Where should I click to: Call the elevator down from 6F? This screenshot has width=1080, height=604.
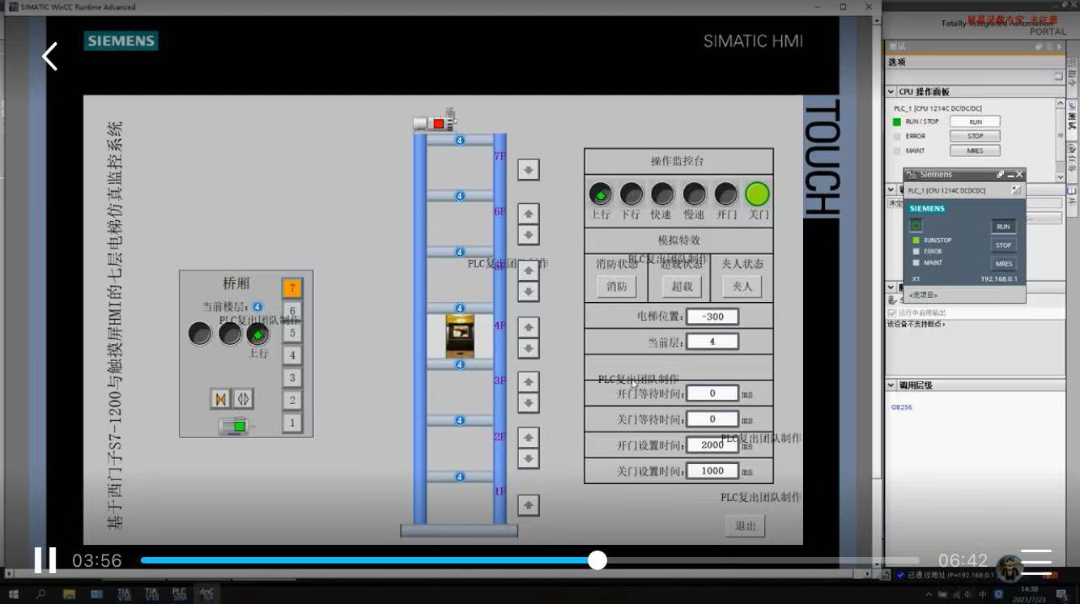[528, 236]
